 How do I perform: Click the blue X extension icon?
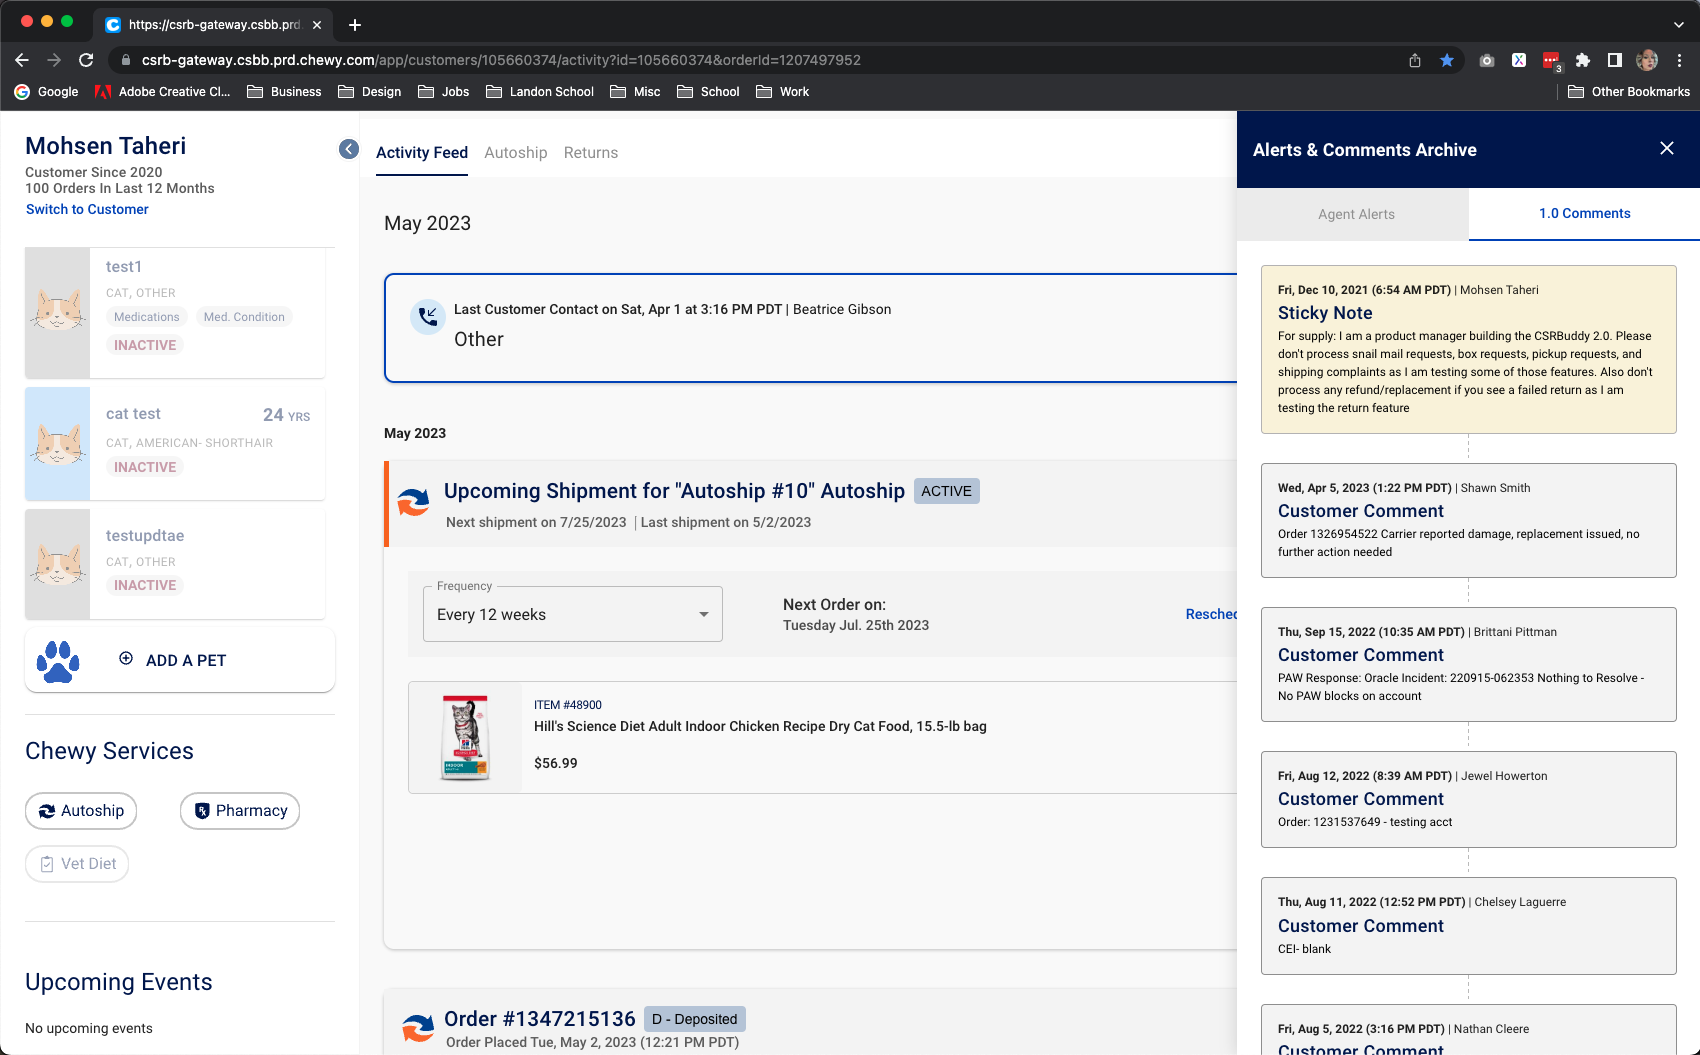[x=1519, y=60]
